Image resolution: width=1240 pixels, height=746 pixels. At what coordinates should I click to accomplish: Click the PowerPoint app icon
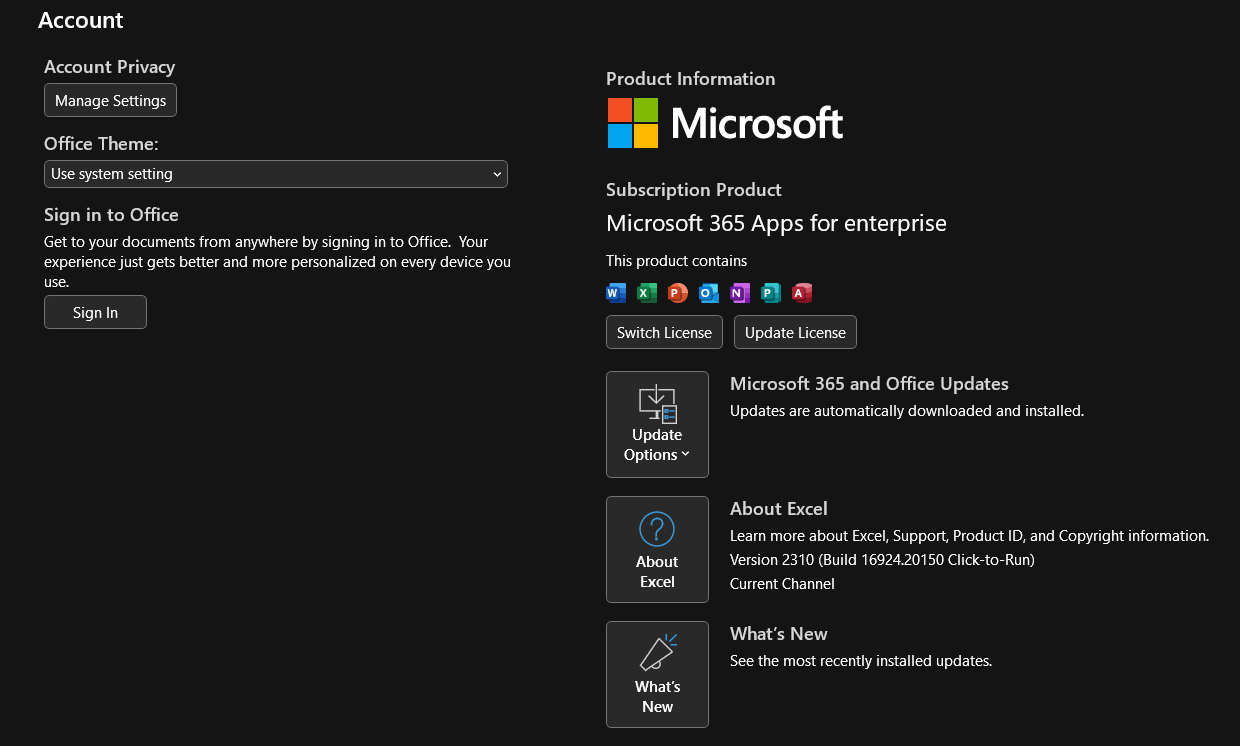coord(678,293)
